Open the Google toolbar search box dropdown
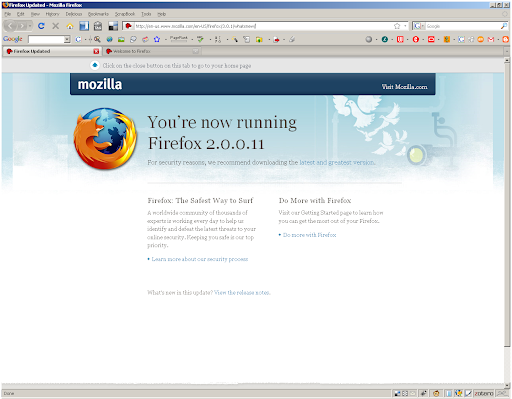The width and height of the screenshot is (512, 399). [67, 39]
